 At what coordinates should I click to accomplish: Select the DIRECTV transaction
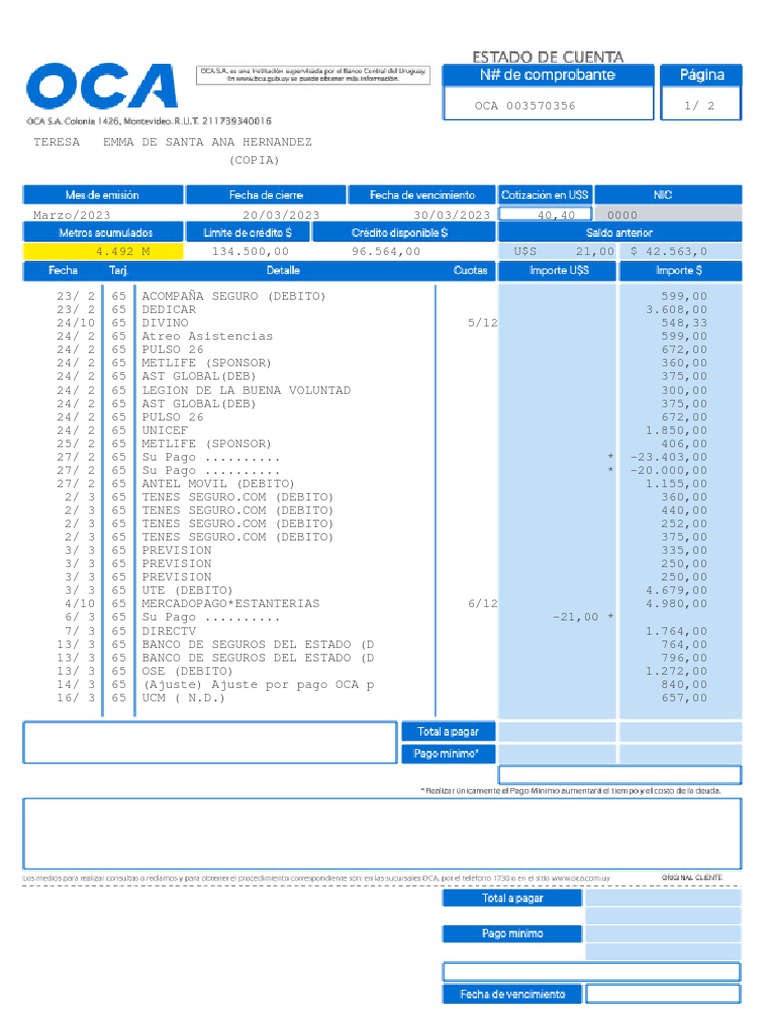pyautogui.click(x=168, y=632)
